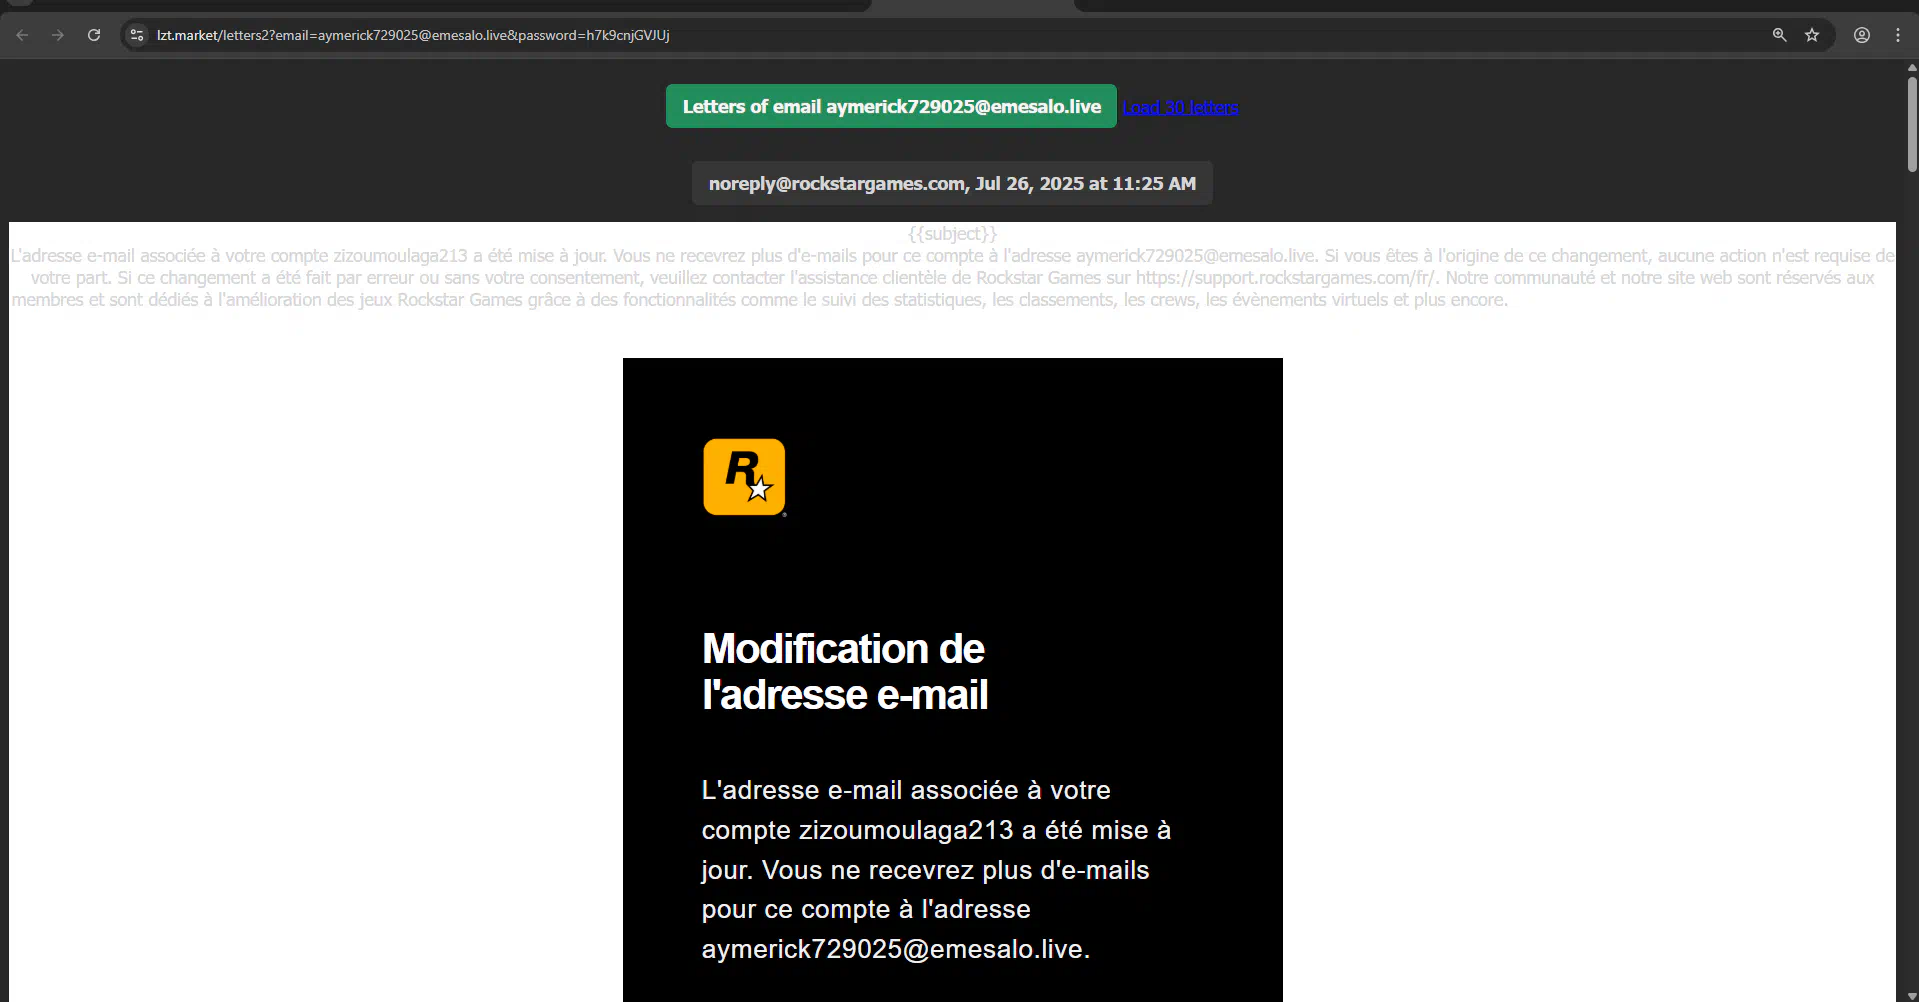Reload the page with refresh icon
Viewport: 1919px width, 1002px height.
(x=94, y=35)
